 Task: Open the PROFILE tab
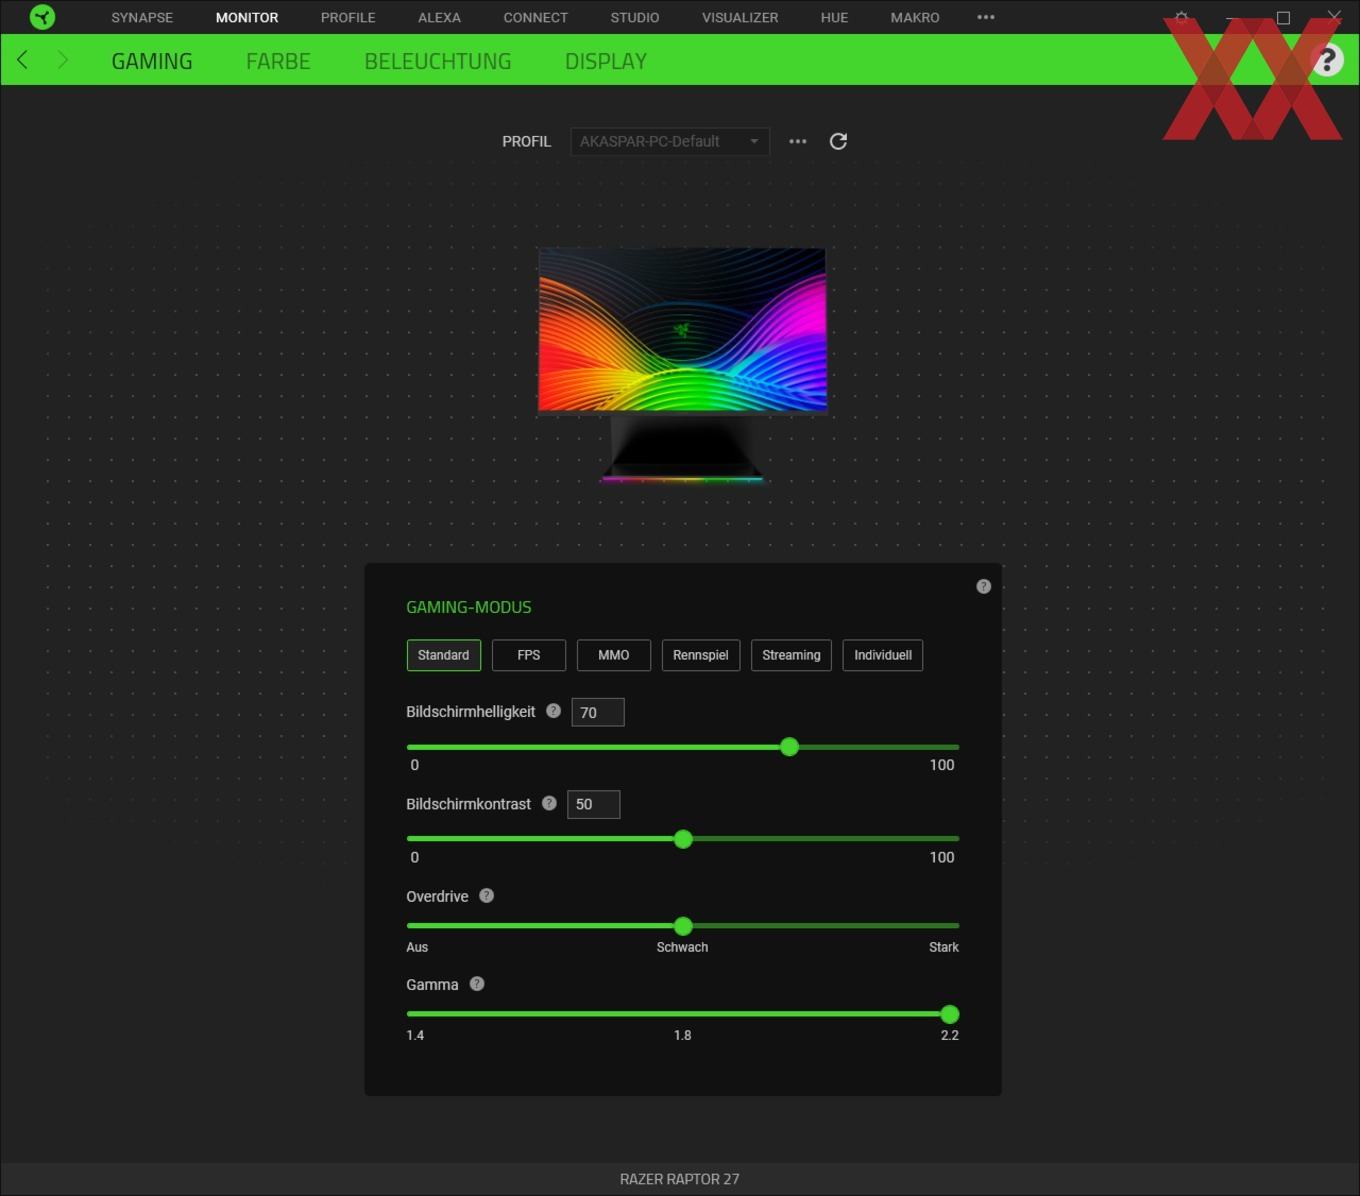348,17
